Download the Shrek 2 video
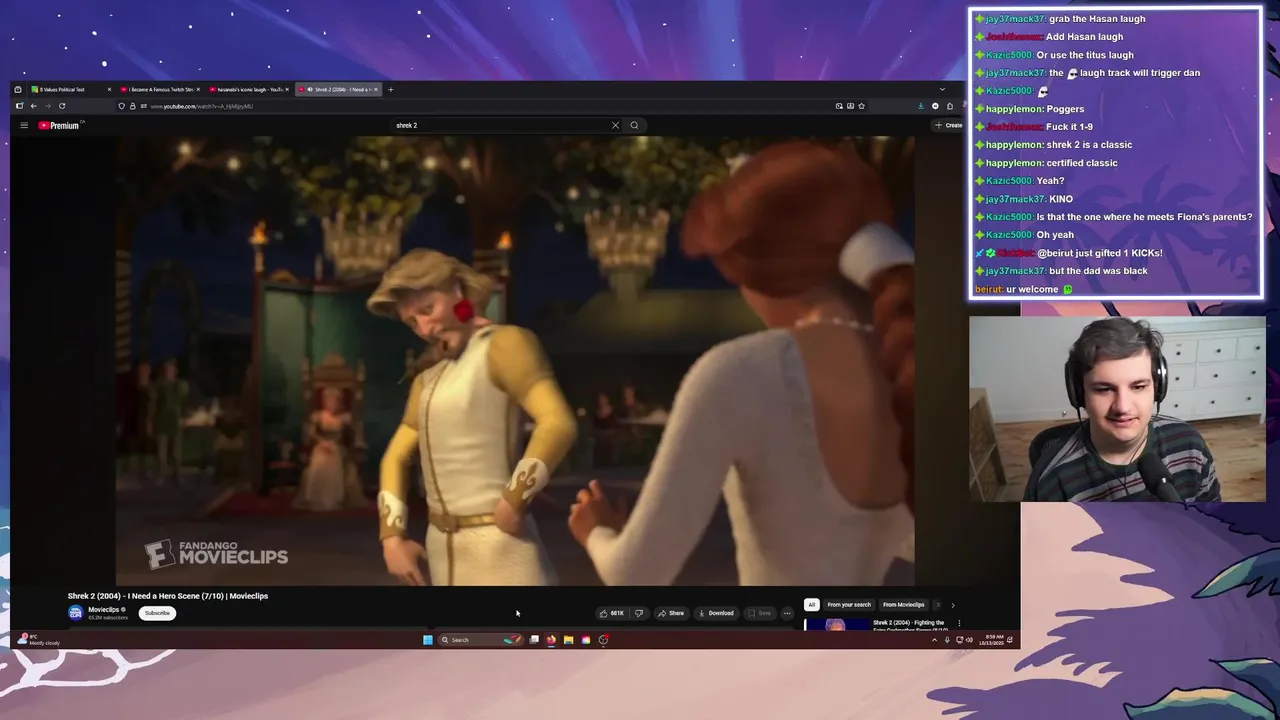The image size is (1280, 720). [716, 613]
